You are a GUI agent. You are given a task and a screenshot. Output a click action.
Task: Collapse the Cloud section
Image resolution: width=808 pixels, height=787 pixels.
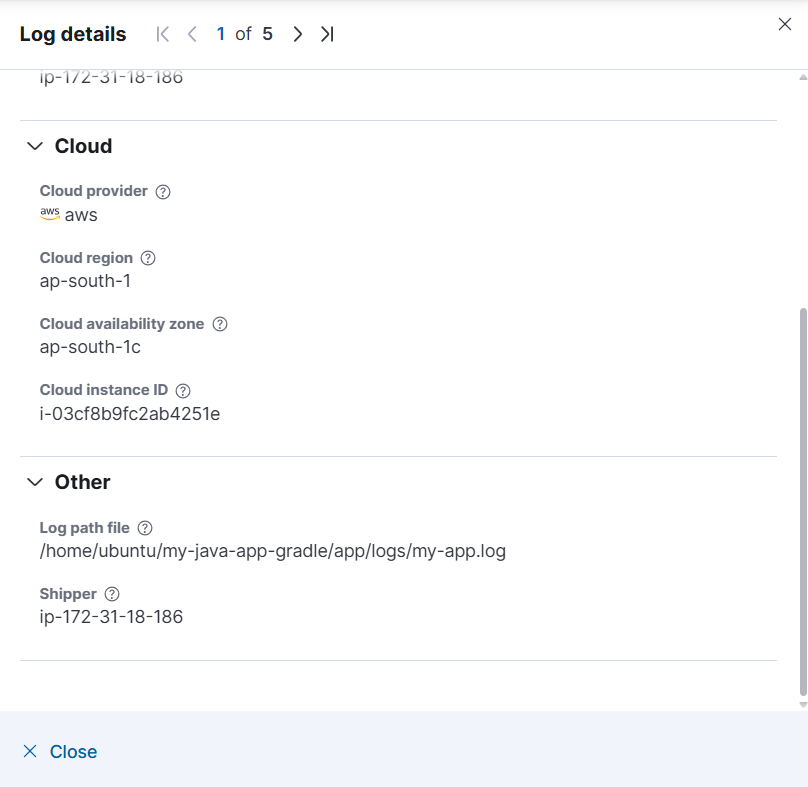pos(35,146)
